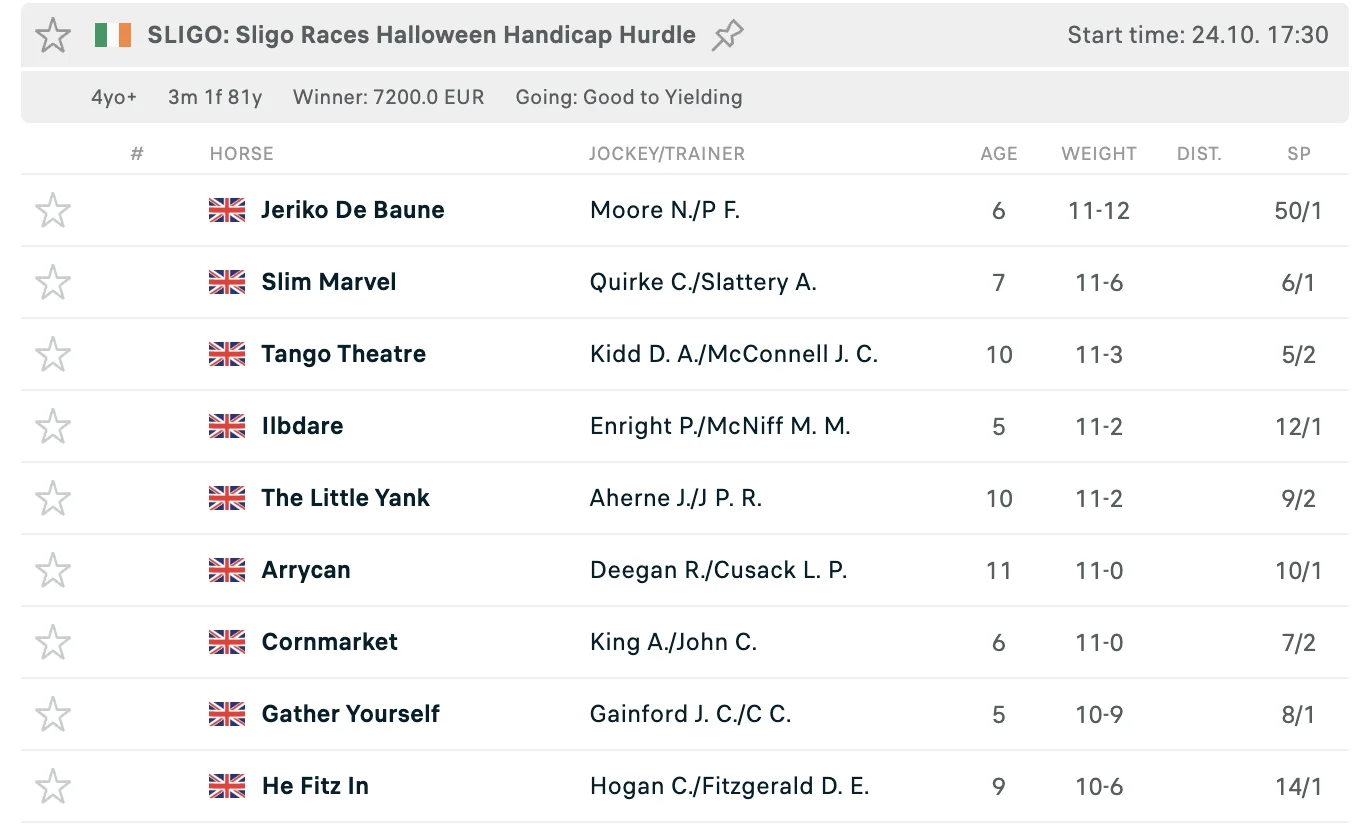
Task: Add Arrycan to favorites via star
Action: [x=53, y=571]
